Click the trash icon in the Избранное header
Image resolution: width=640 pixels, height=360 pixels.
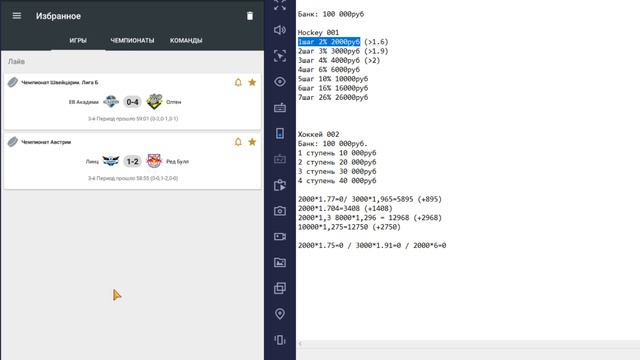tap(250, 16)
